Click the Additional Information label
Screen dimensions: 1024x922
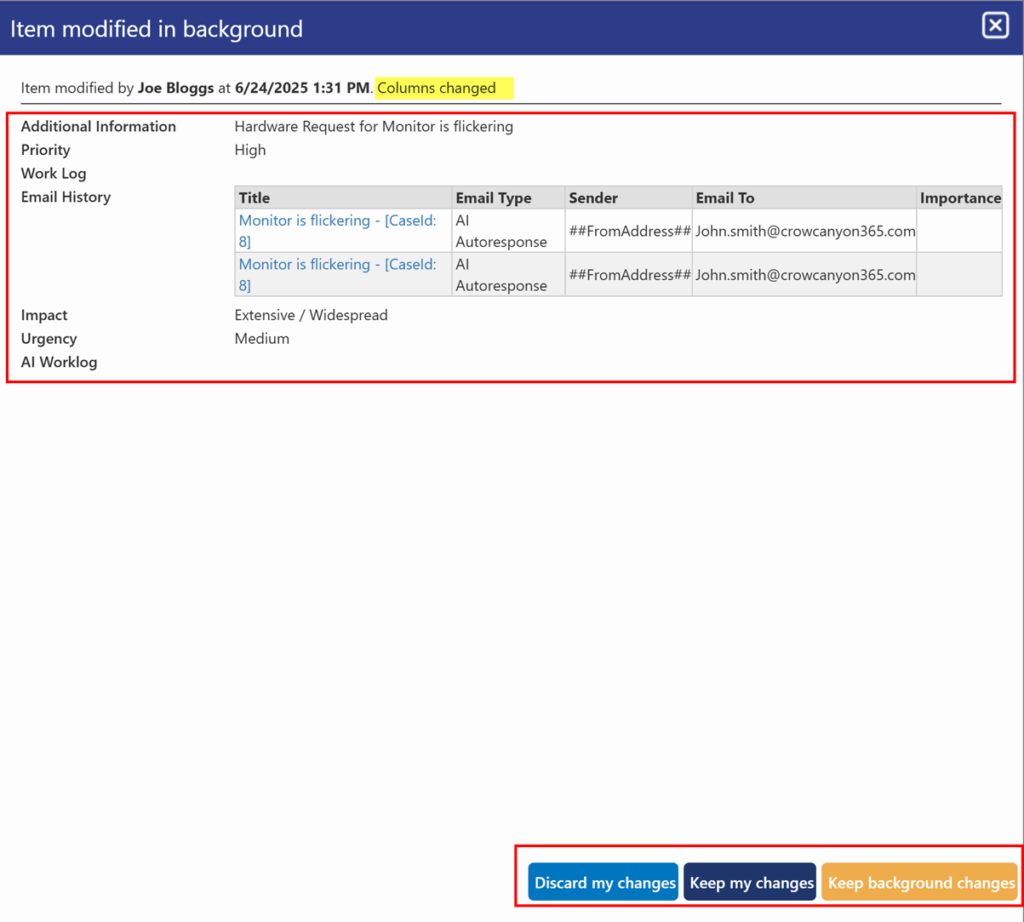click(x=99, y=126)
